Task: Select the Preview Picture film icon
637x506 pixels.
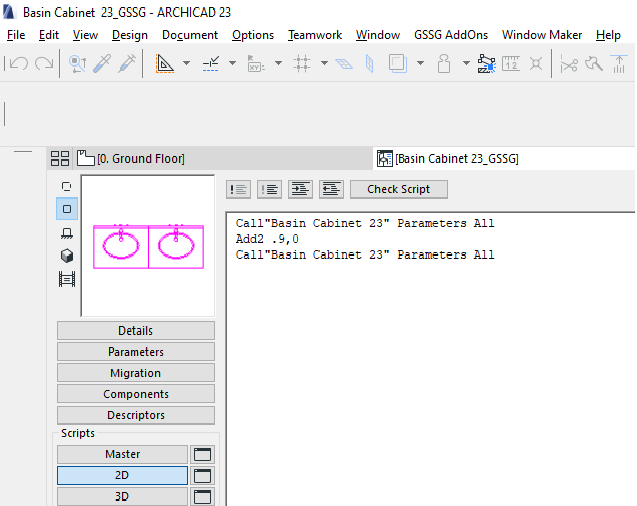Action: pyautogui.click(x=67, y=279)
